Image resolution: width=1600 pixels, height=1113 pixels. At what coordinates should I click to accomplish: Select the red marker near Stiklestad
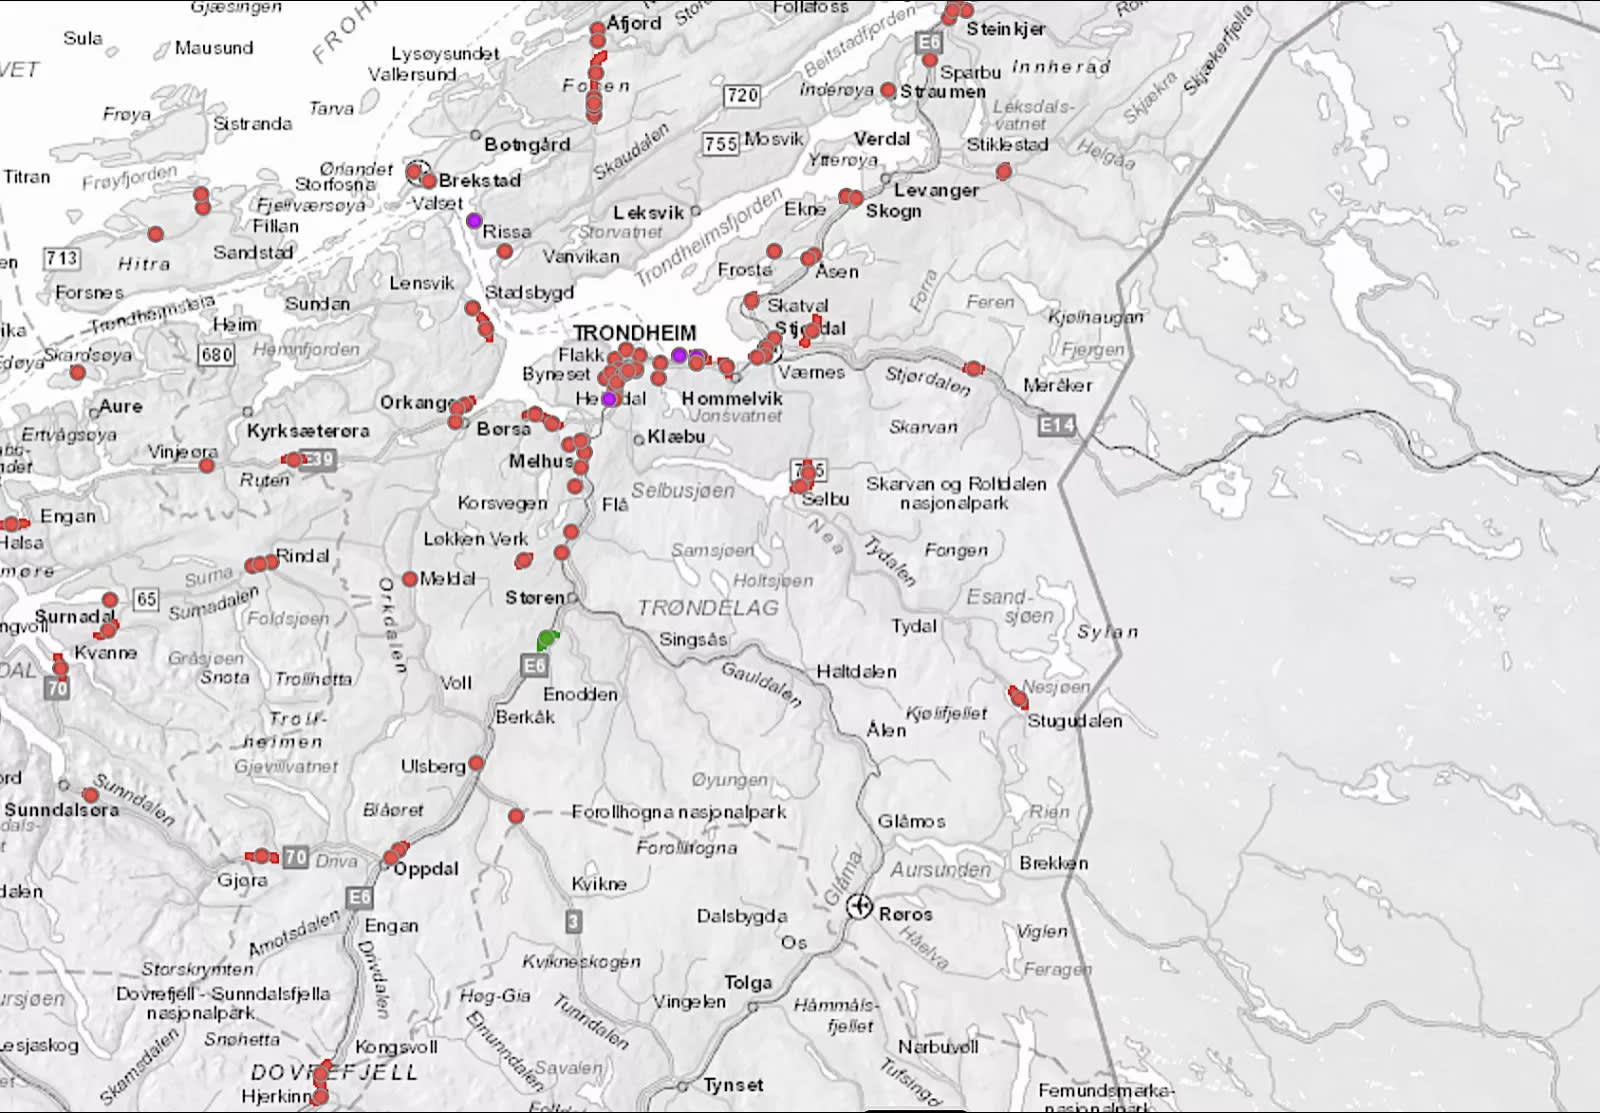(x=1004, y=172)
